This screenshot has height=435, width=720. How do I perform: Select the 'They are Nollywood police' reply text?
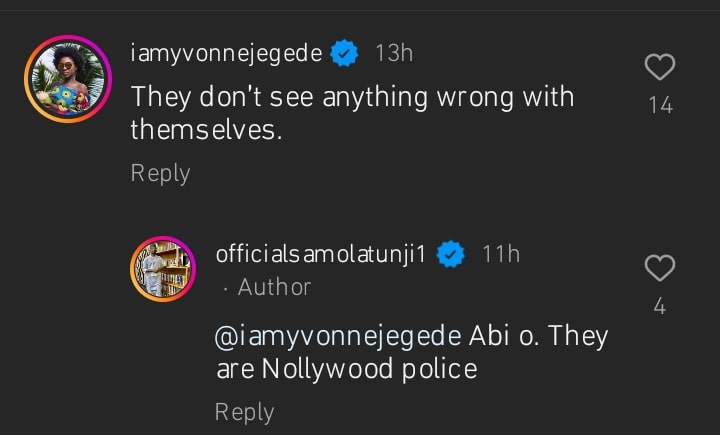[410, 352]
